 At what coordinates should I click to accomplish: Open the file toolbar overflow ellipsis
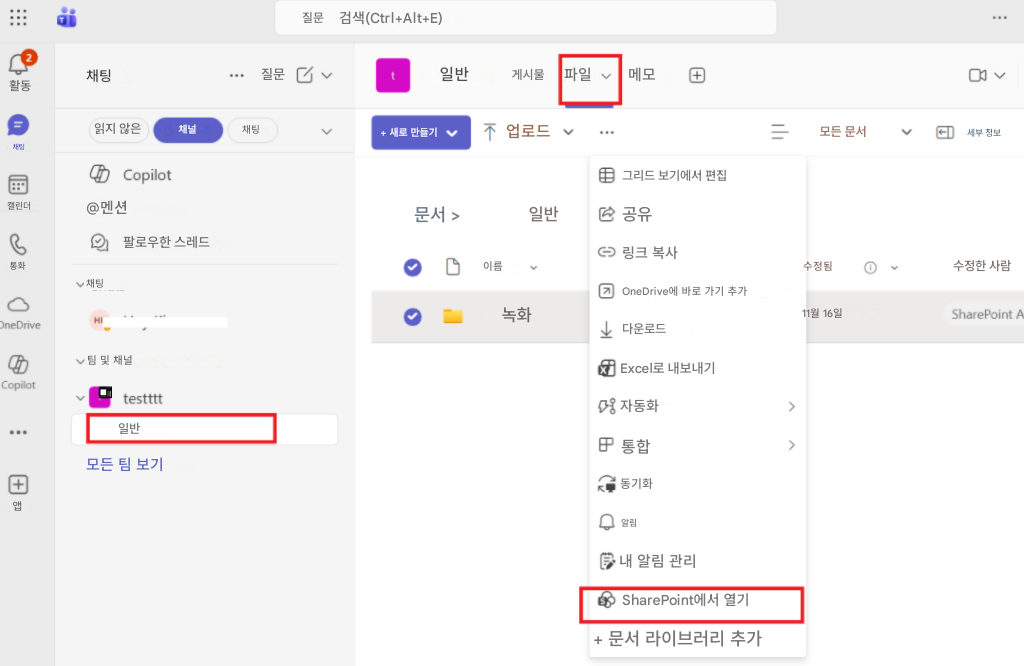click(x=607, y=133)
